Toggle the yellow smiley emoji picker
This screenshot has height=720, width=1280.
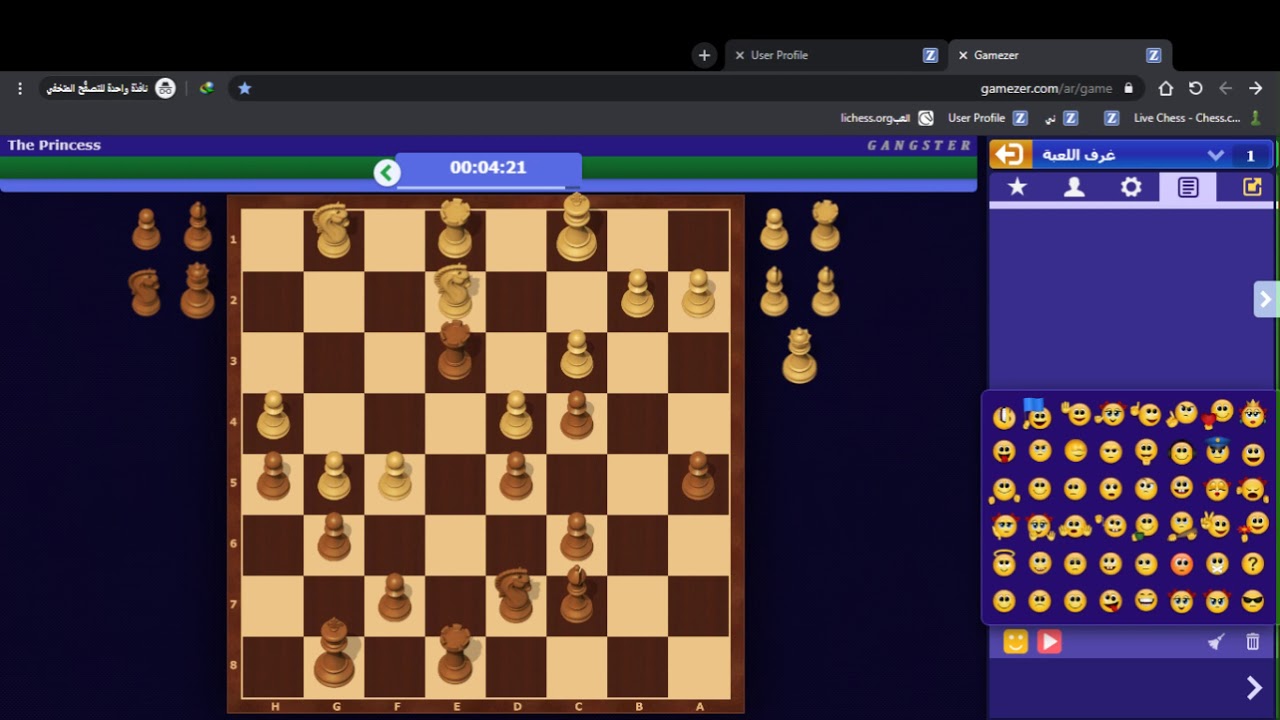point(1015,642)
